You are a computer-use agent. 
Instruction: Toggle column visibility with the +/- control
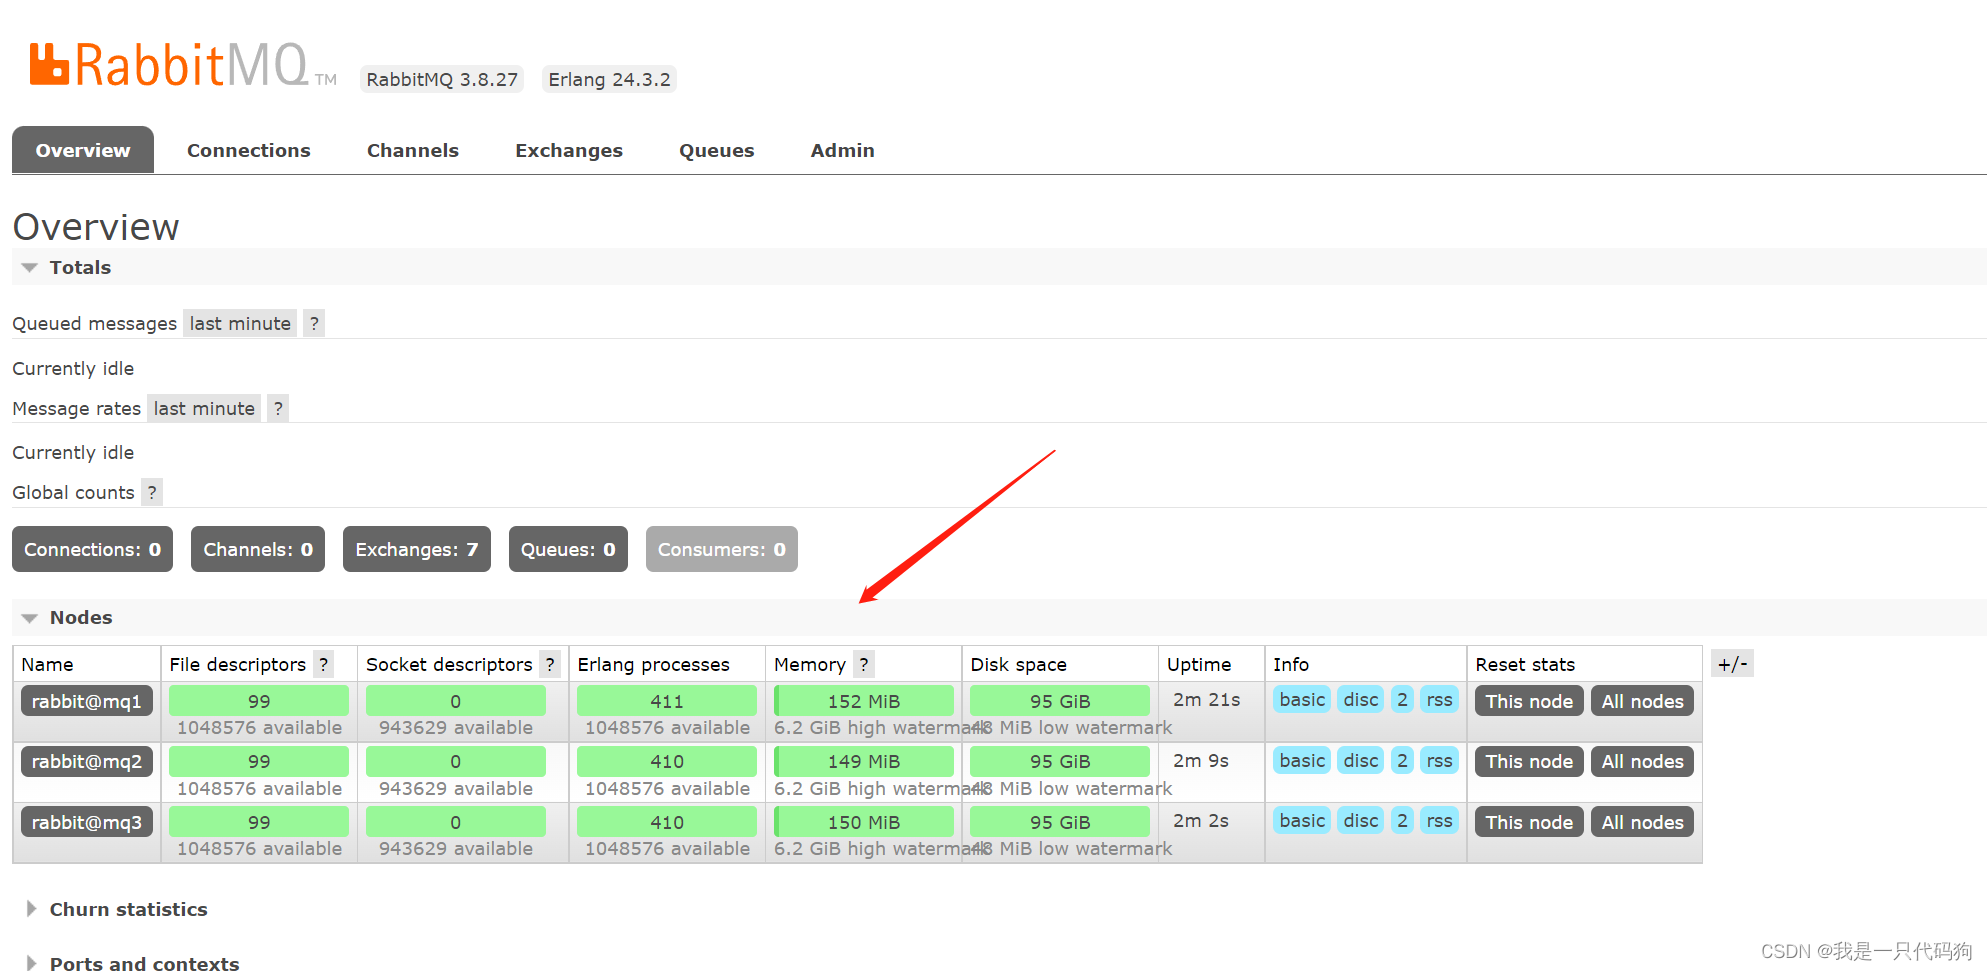click(x=1732, y=663)
